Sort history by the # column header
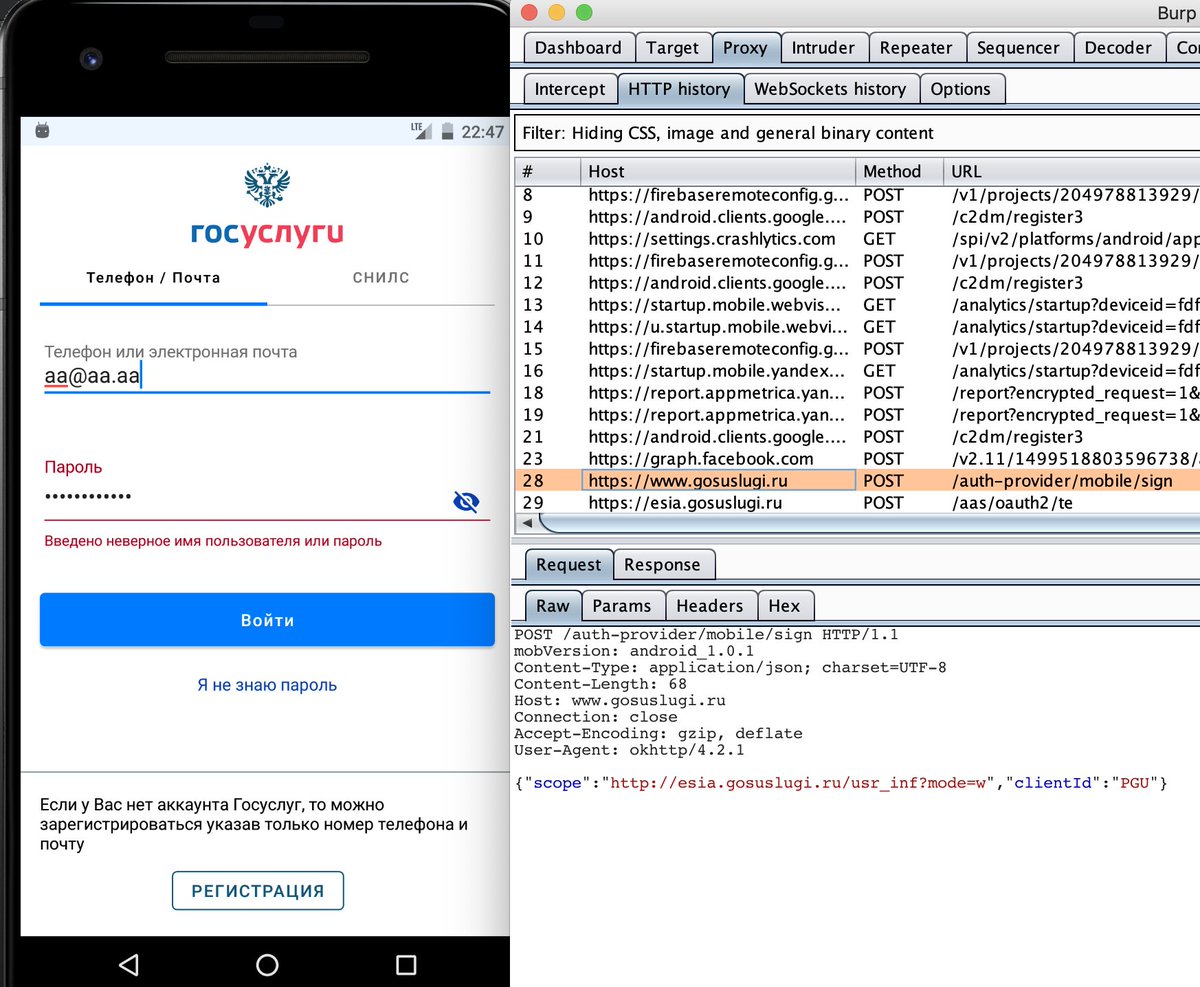The height and width of the screenshot is (987, 1200). coord(547,171)
